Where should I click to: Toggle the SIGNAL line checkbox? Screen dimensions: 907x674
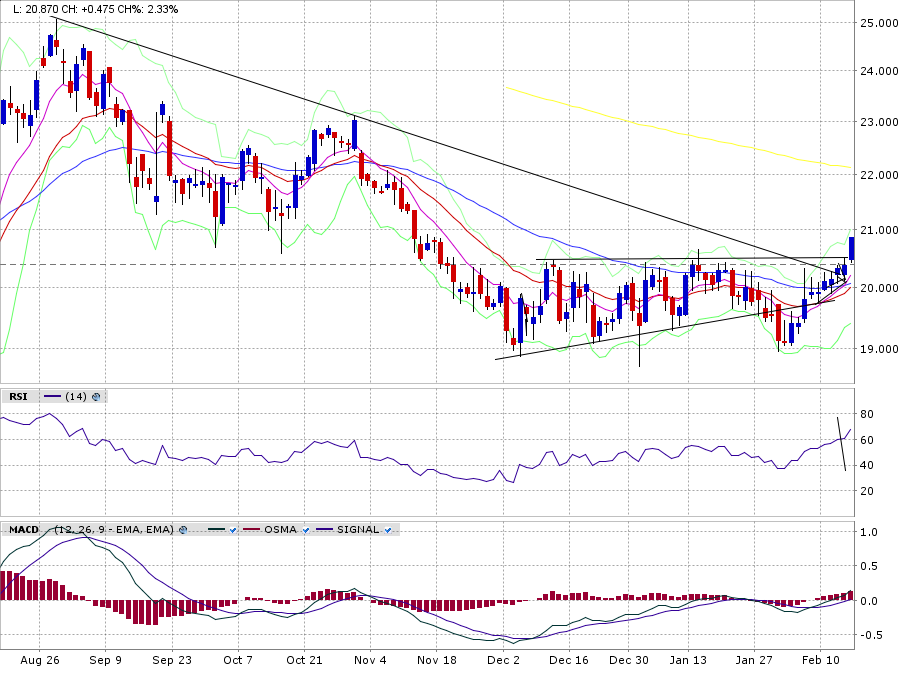click(x=388, y=530)
